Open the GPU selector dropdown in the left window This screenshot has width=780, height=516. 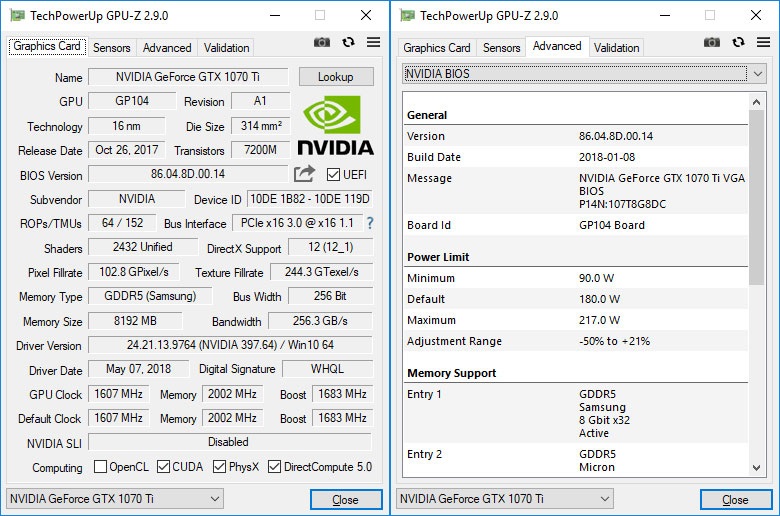115,499
